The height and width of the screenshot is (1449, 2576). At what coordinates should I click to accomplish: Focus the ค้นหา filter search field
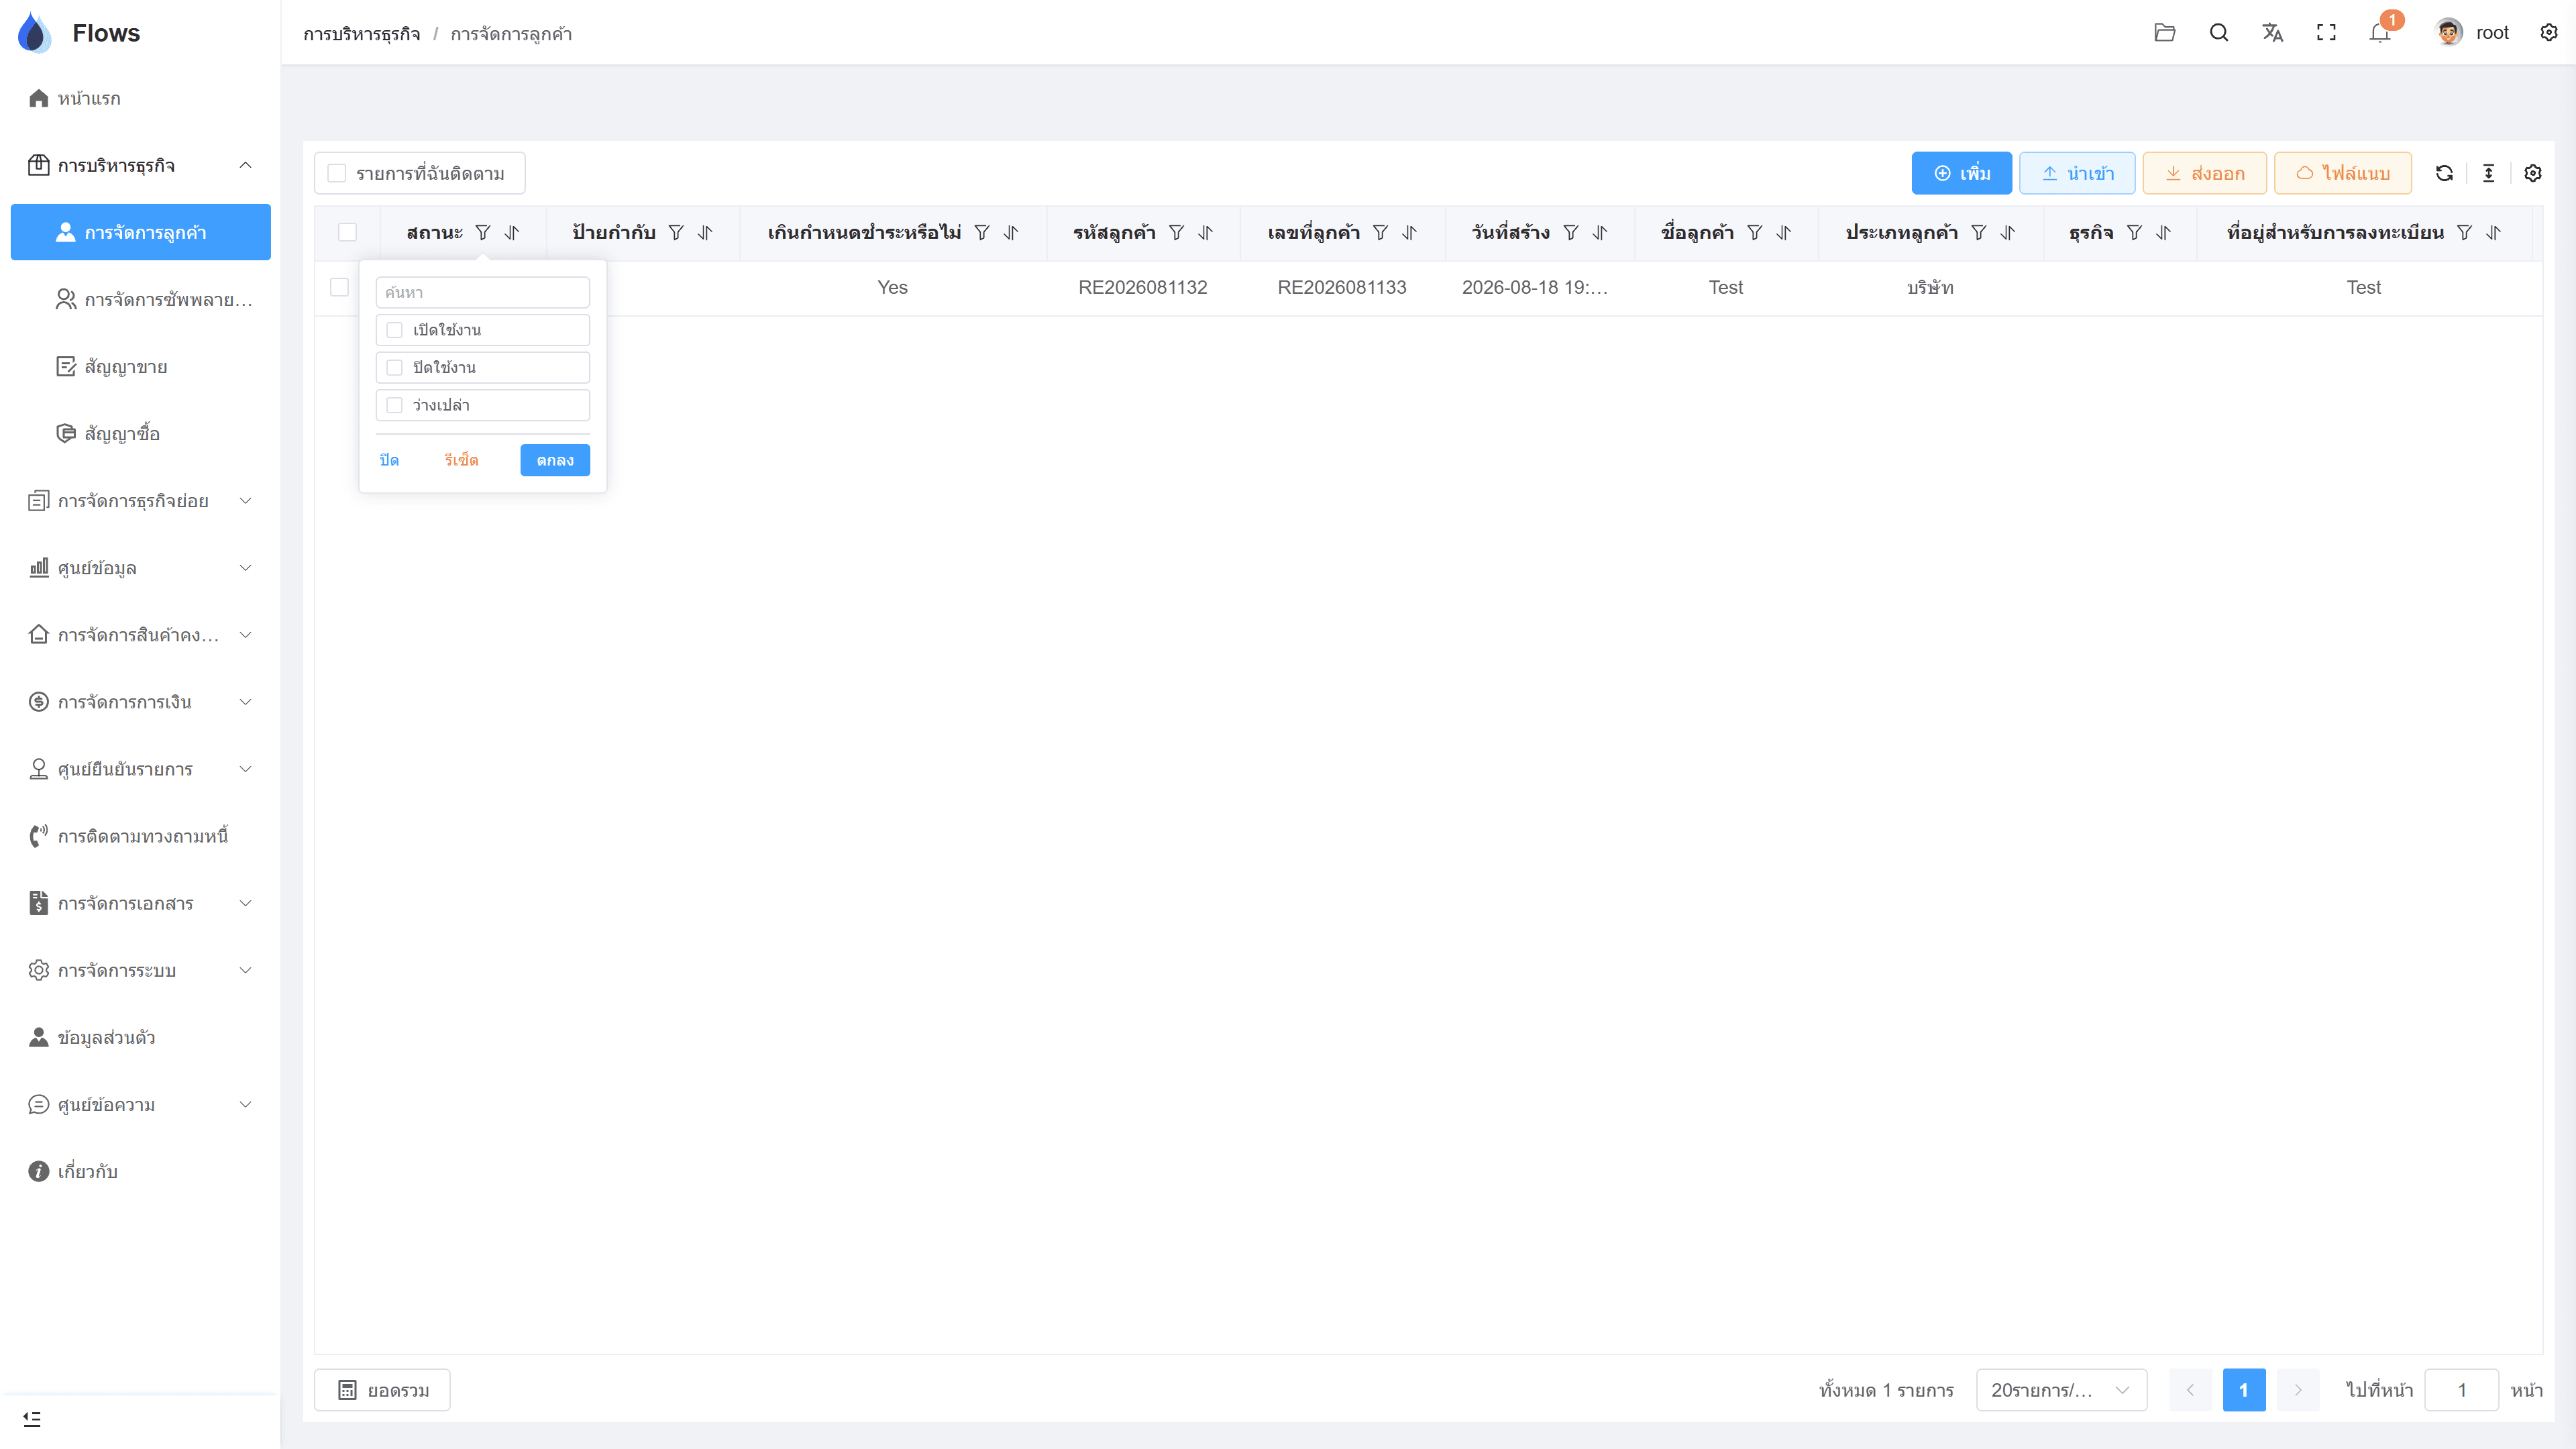(x=483, y=292)
